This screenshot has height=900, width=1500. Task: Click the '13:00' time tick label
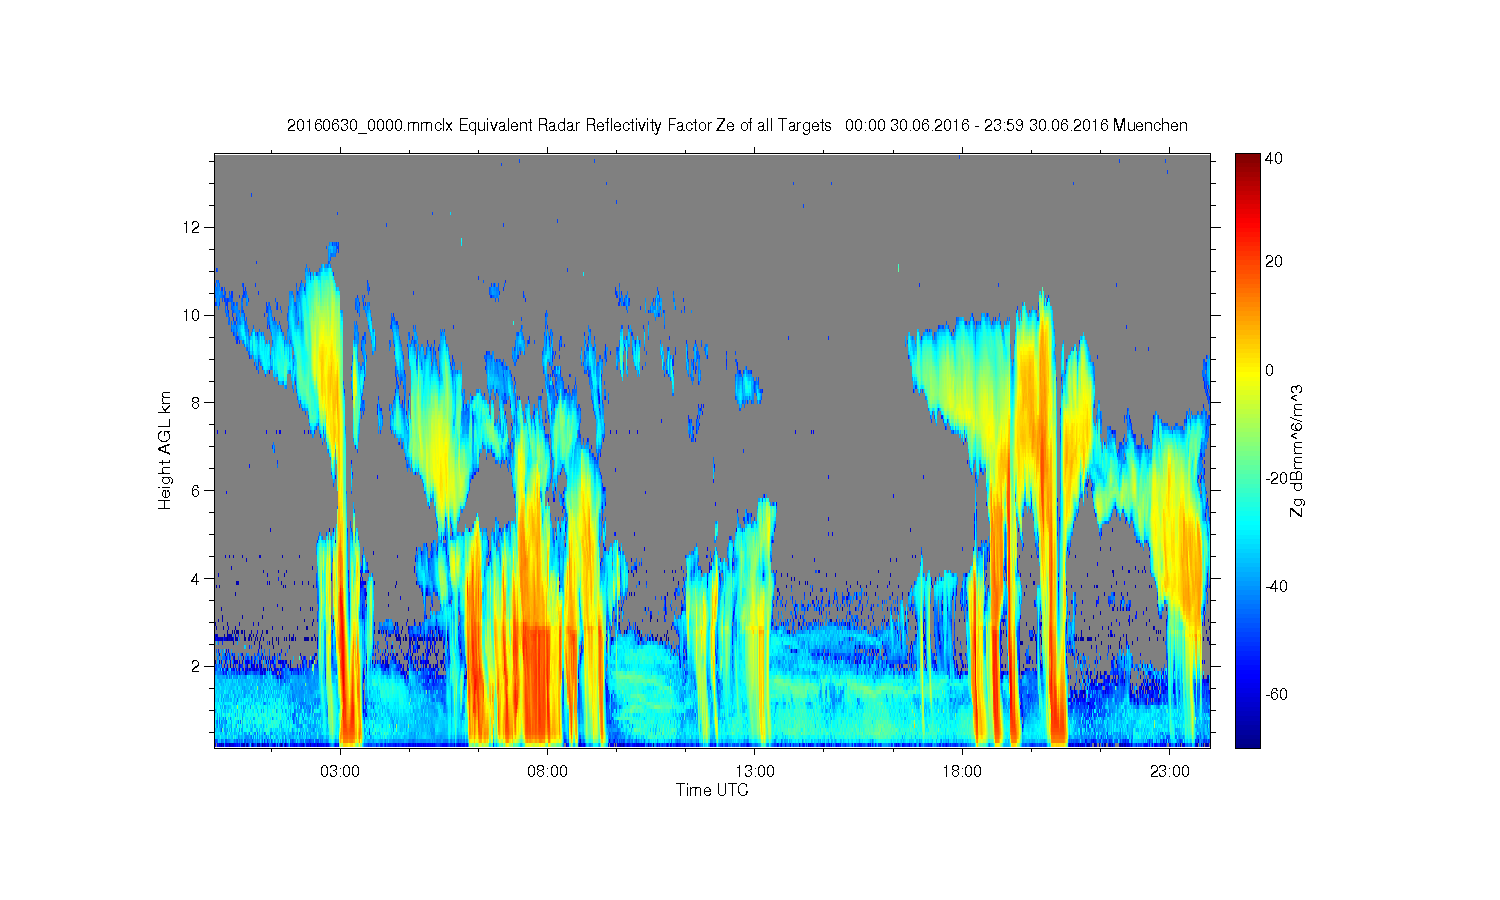tap(755, 772)
